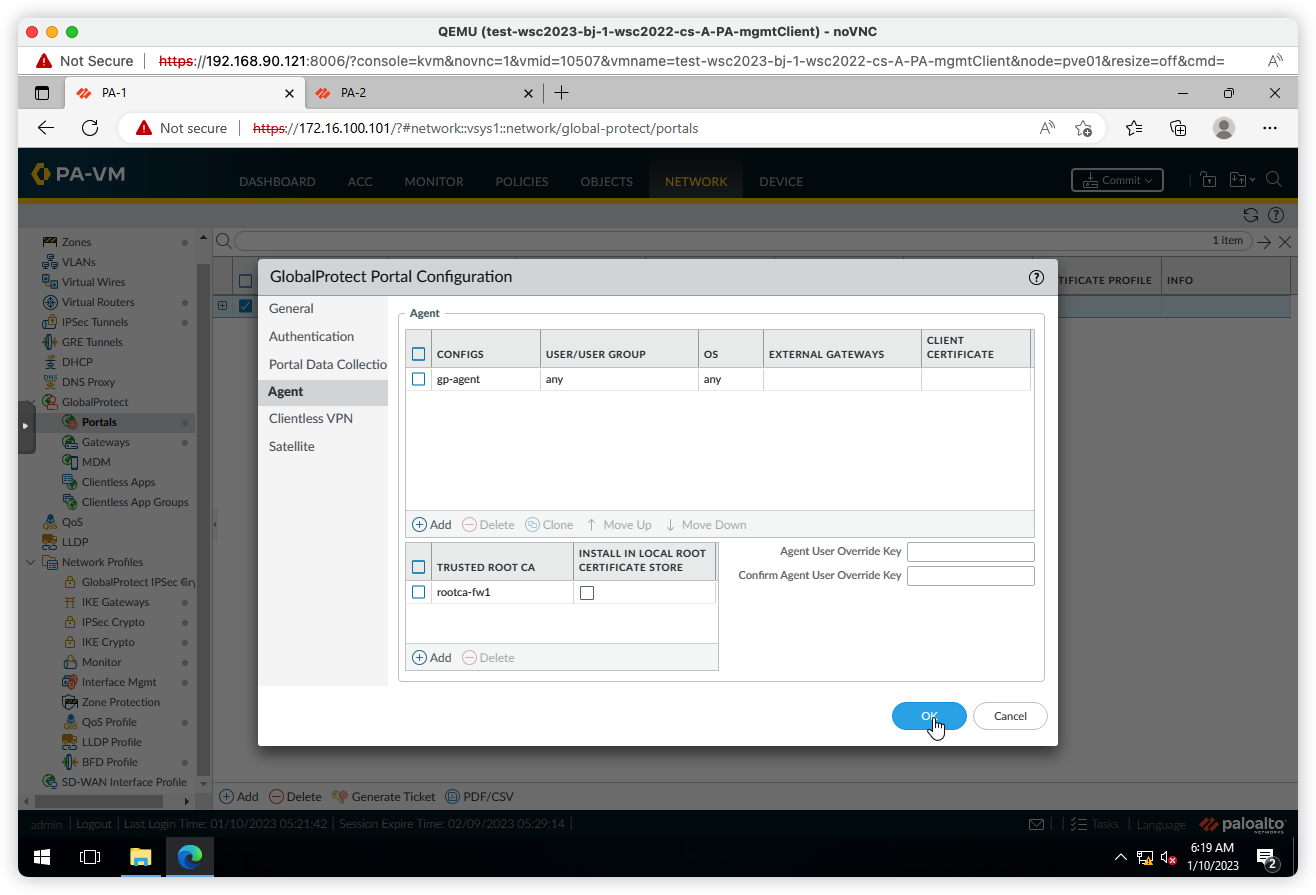Open the Language option in the footer
The image size is (1316, 895).
coord(1161,825)
